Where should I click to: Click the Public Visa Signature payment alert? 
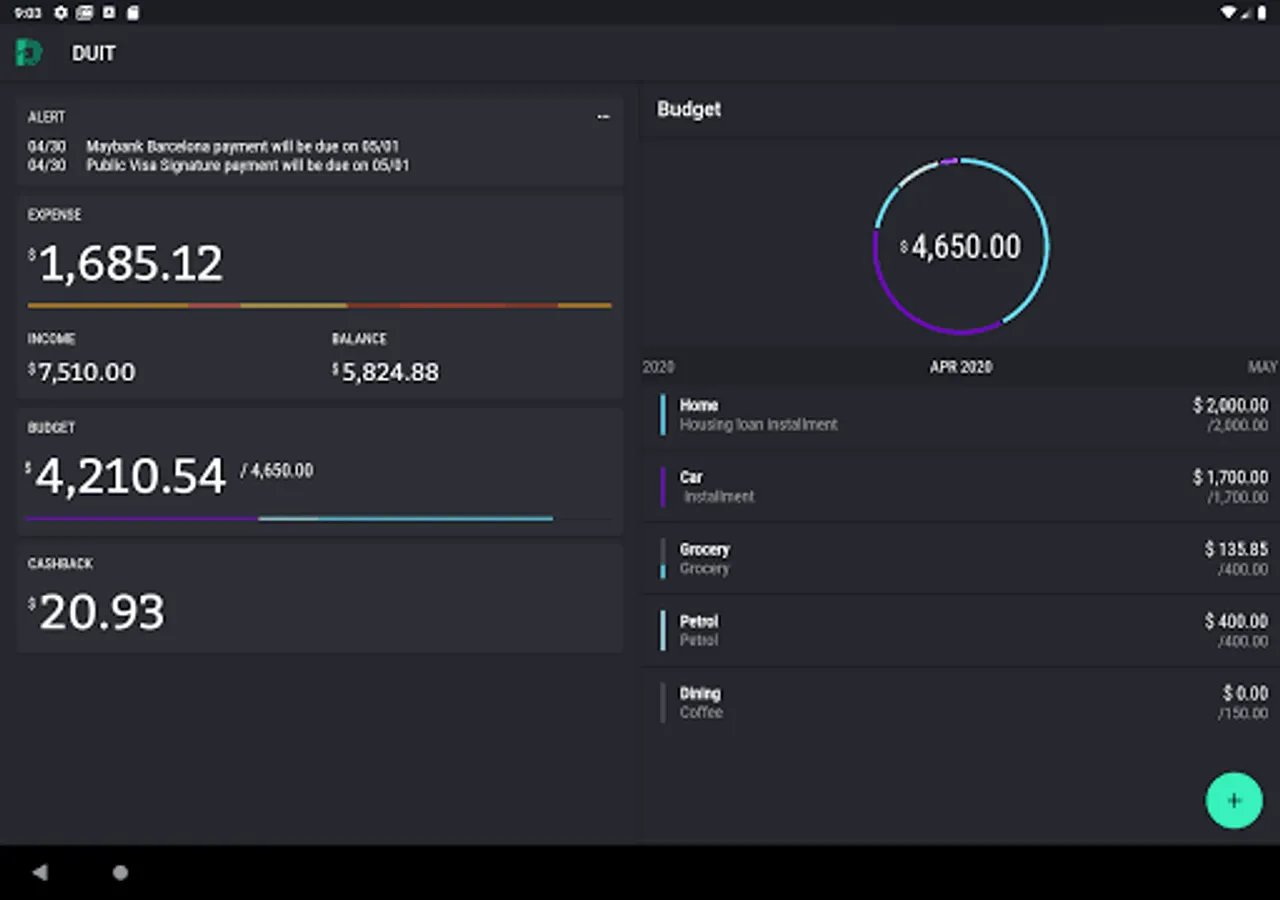[x=218, y=165]
